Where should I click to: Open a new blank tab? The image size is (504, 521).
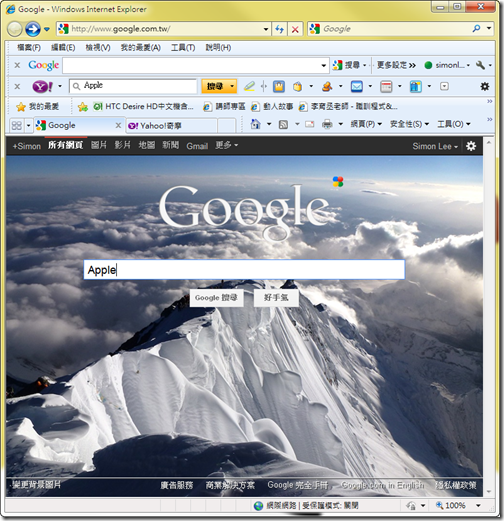point(226,126)
